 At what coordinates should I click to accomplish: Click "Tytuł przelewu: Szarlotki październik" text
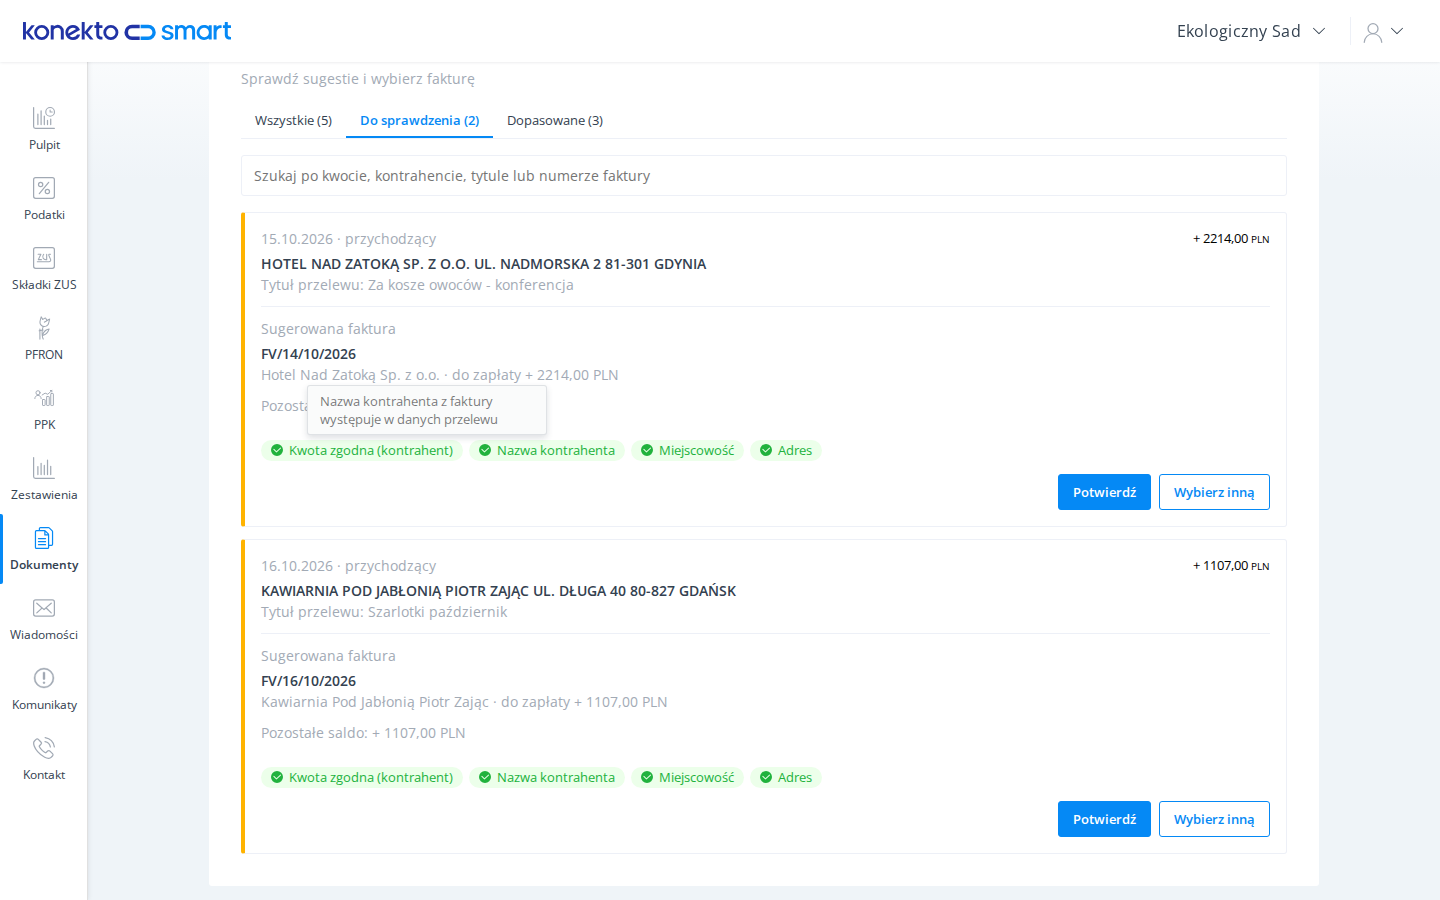(384, 612)
